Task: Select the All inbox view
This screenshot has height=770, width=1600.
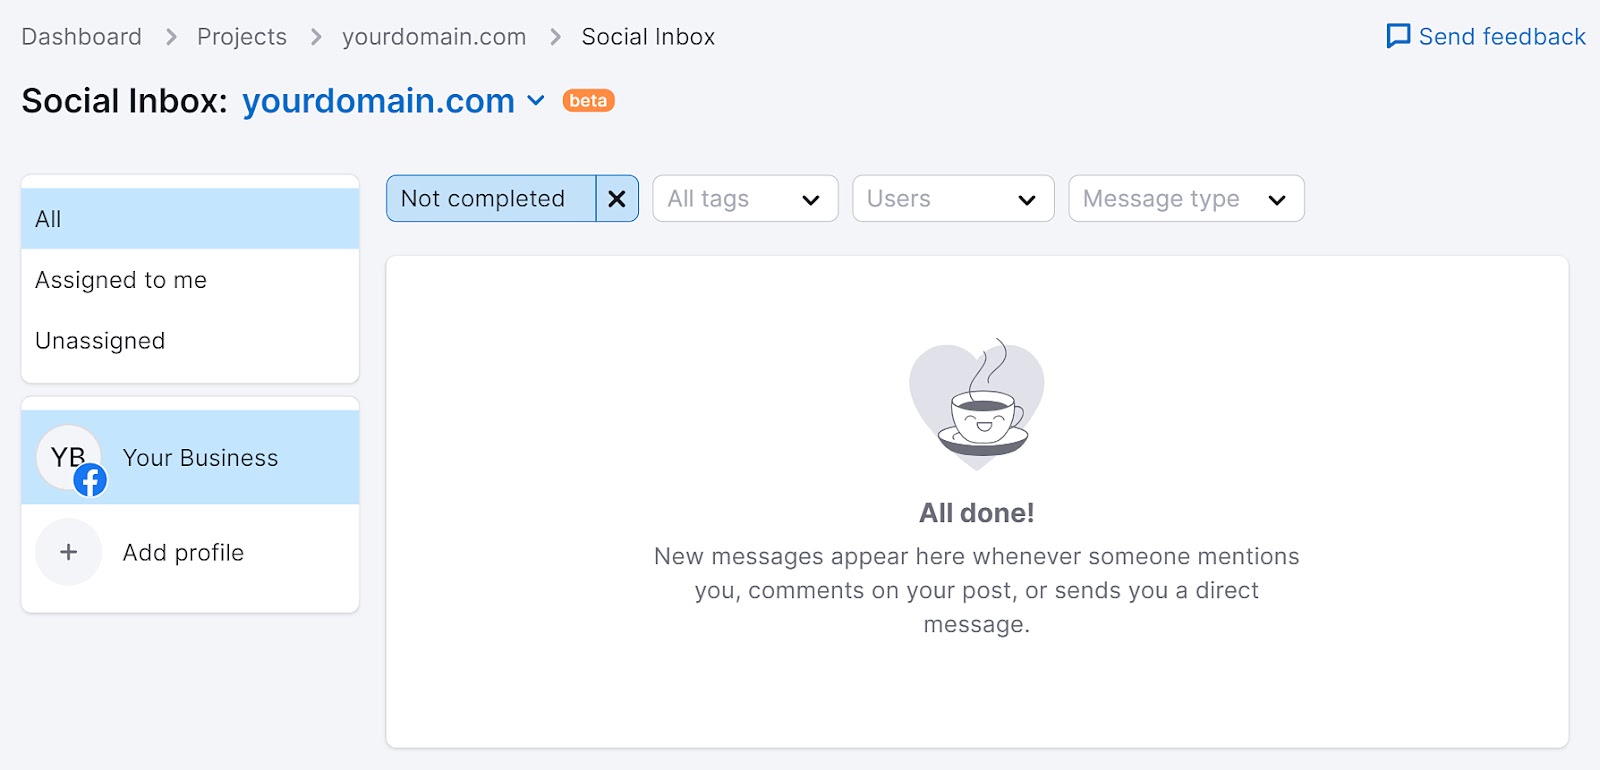Action: tap(190, 219)
